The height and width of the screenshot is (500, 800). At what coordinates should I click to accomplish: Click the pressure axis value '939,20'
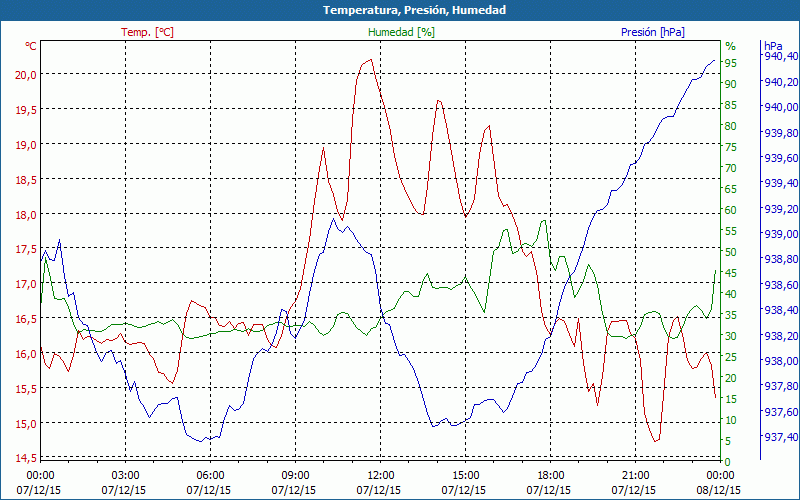[x=780, y=209]
